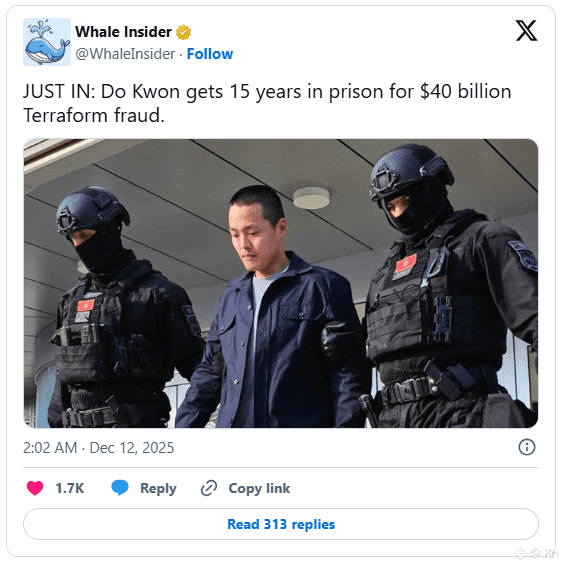Click the Whale Insider whale avatar
This screenshot has height=569, width=566.
click(x=47, y=42)
